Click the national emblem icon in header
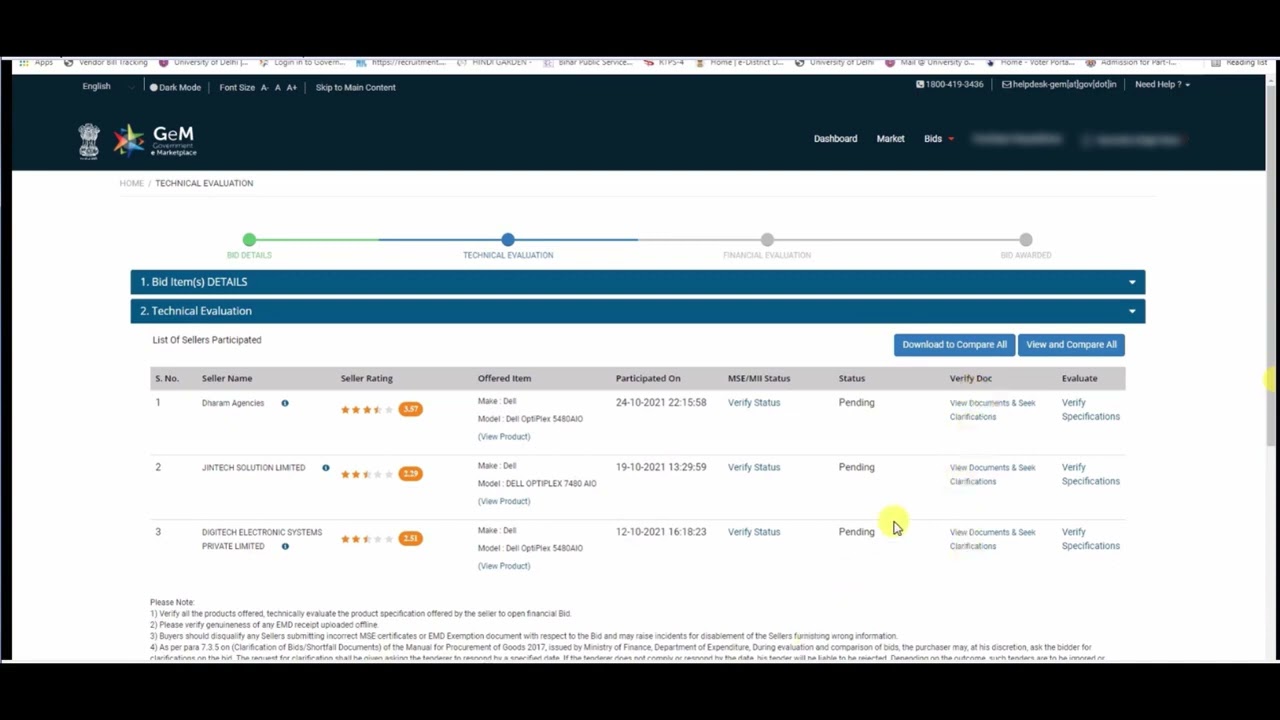Viewport: 1280px width, 720px height. coord(90,141)
